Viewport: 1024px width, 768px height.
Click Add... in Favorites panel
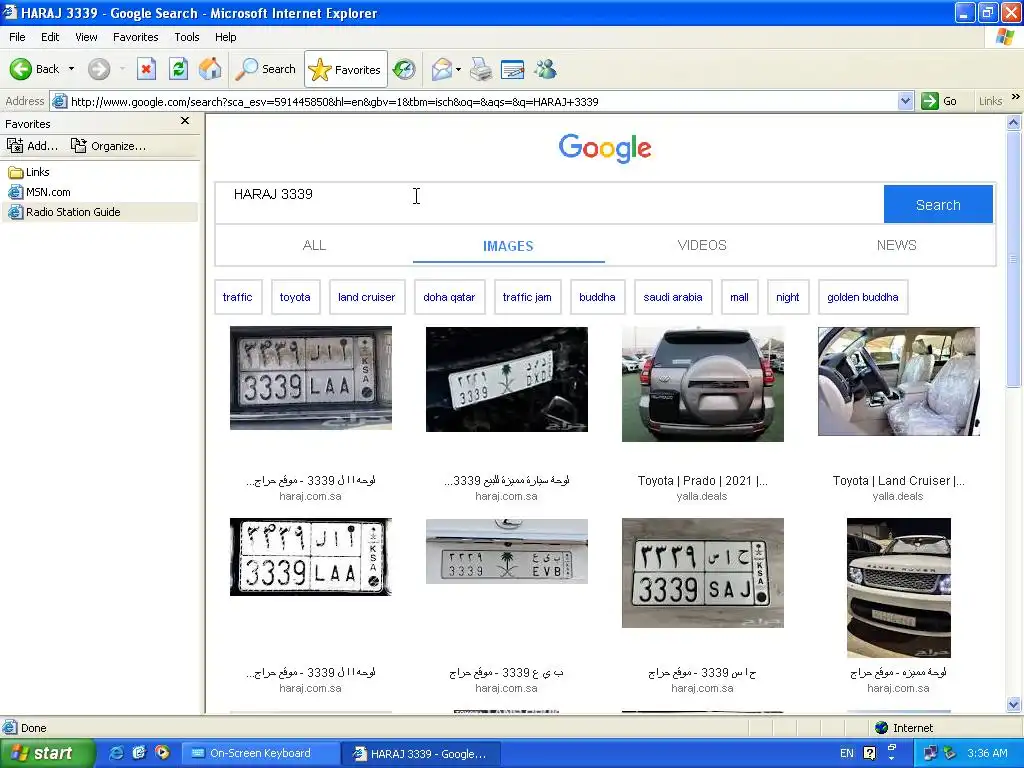click(x=32, y=146)
